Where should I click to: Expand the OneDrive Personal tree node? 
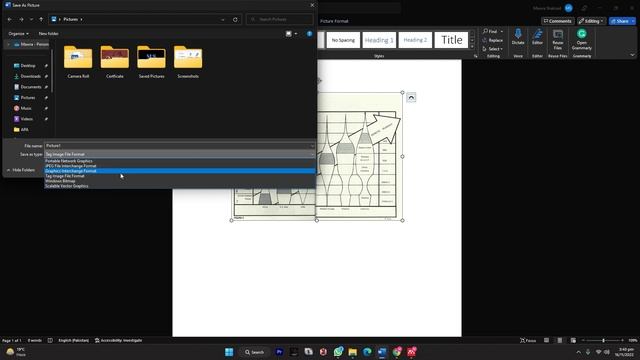tap(9, 44)
